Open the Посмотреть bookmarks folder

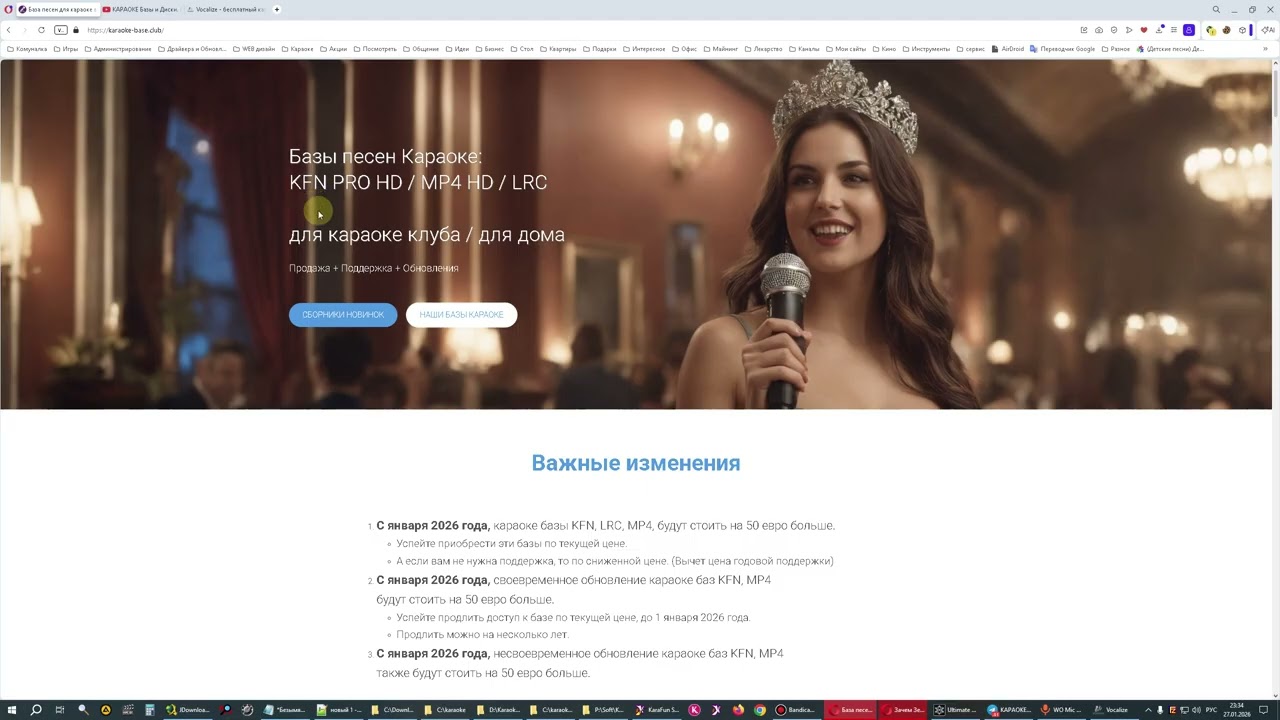375,48
